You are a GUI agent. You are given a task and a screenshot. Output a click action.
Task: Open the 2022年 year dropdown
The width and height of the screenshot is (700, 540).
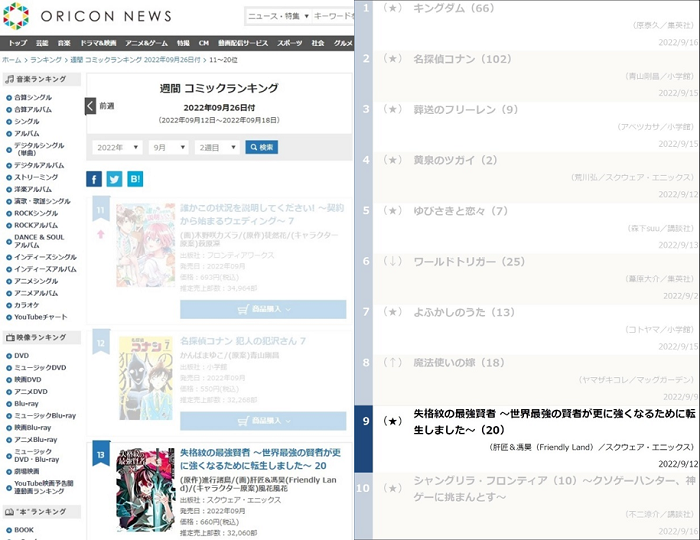pos(117,147)
